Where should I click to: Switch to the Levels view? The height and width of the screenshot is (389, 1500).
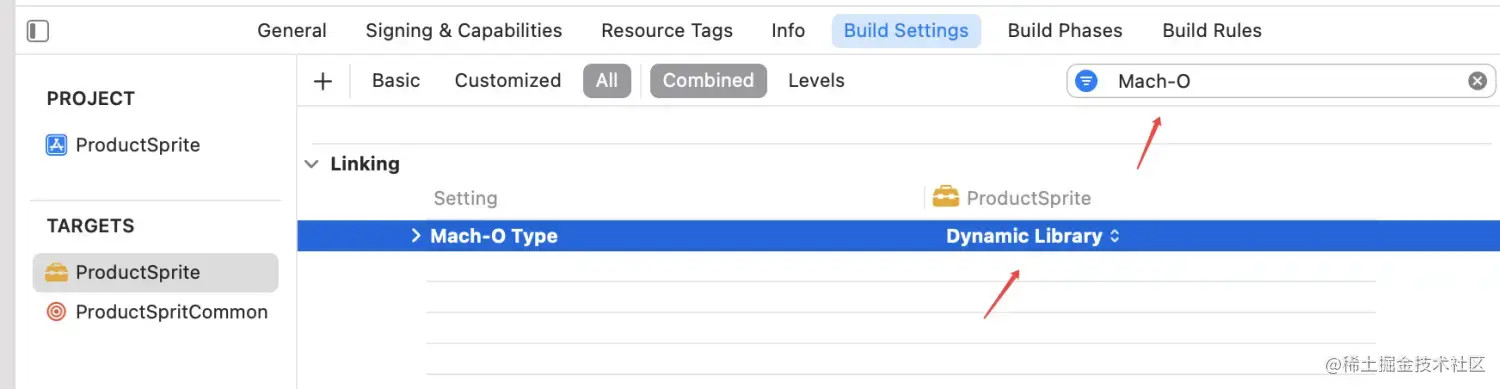point(816,81)
